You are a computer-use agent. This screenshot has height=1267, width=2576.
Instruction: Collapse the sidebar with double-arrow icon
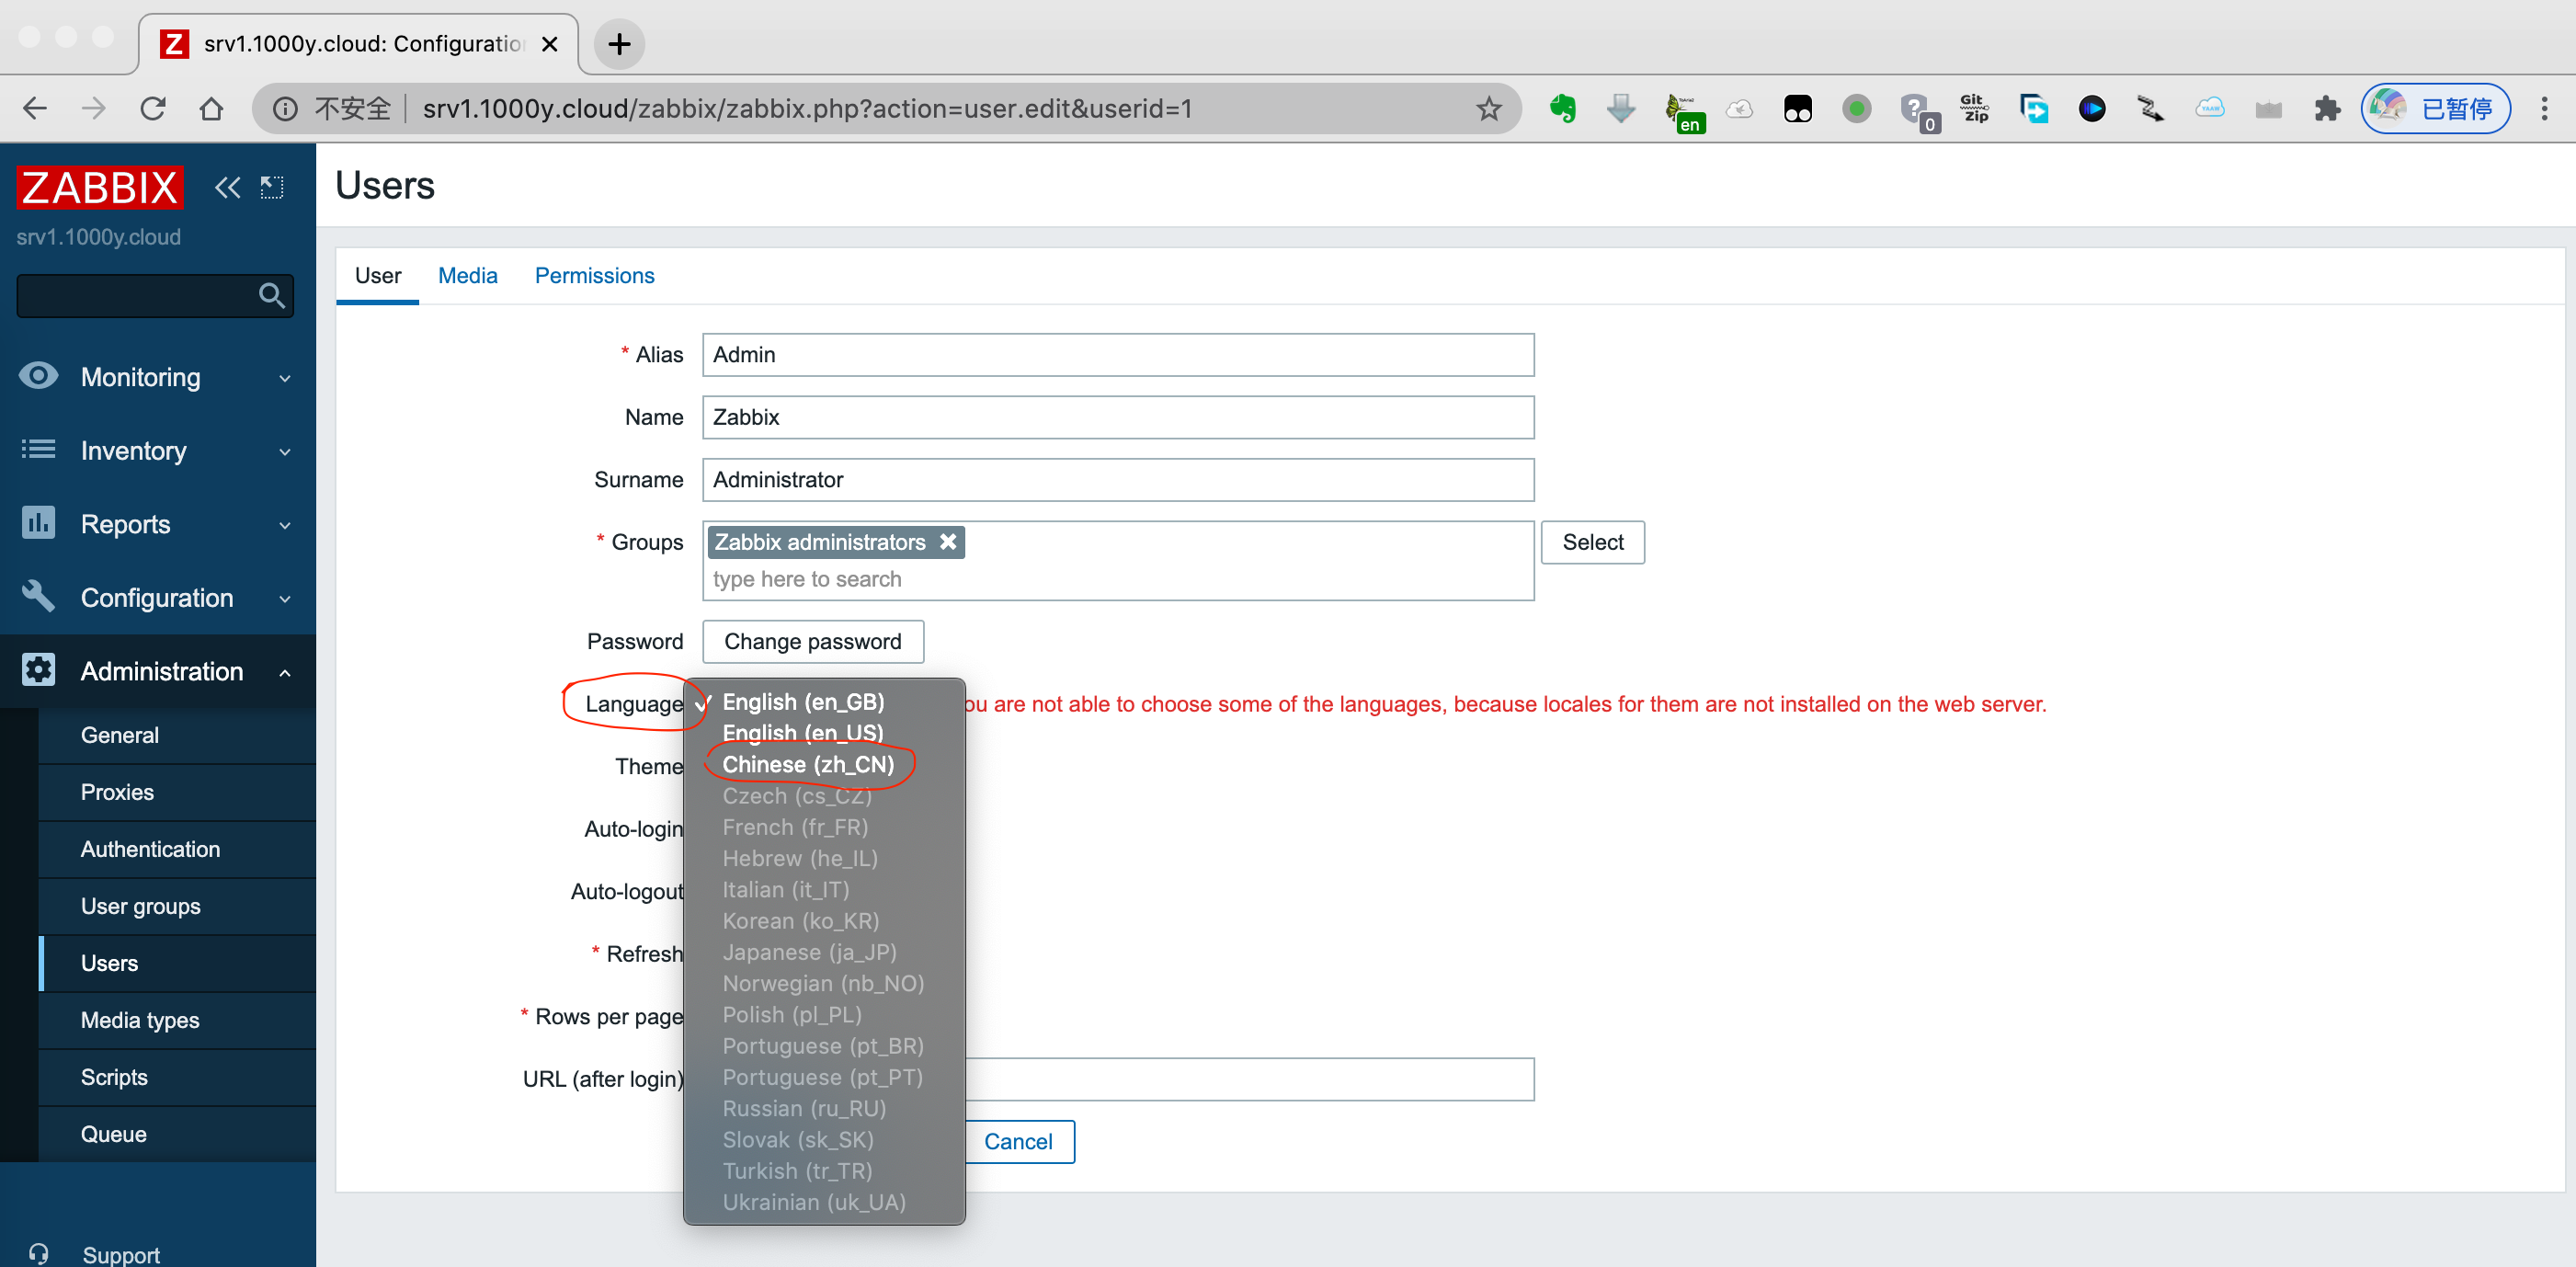pos(228,187)
